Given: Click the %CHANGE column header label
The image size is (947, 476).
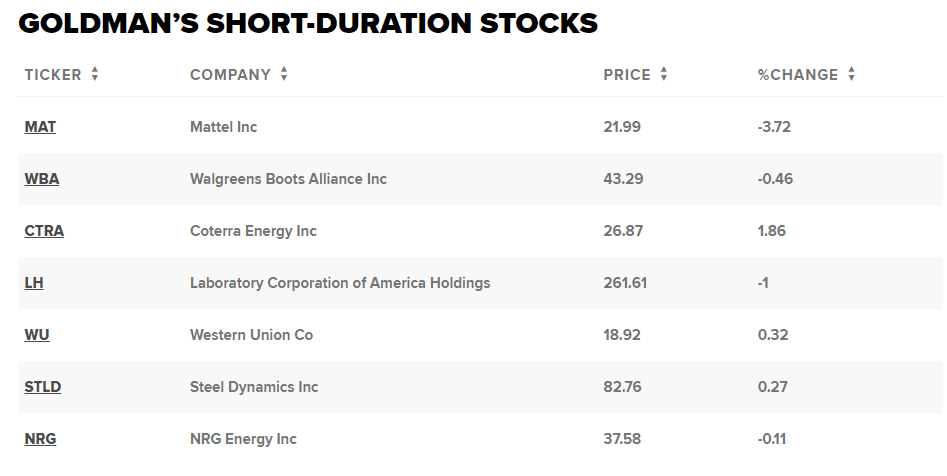Looking at the screenshot, I should [x=798, y=74].
